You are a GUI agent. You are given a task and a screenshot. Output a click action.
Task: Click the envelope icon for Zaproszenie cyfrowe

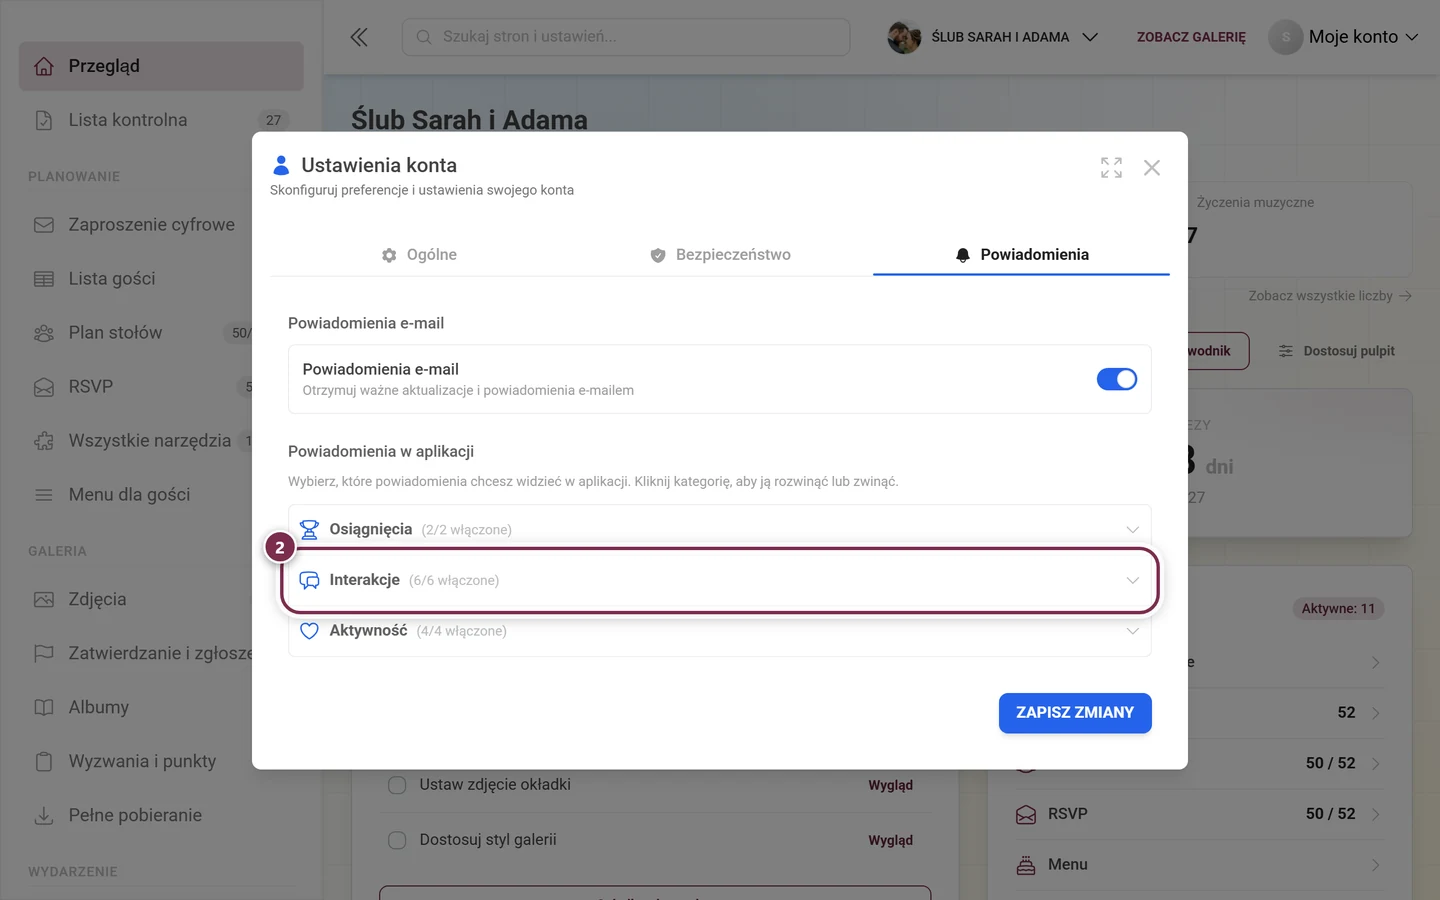(x=44, y=225)
